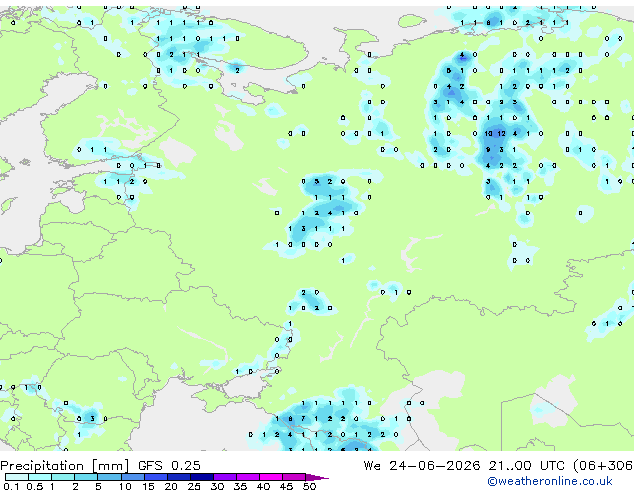The height and width of the screenshot is (490, 634).
Task: Select the '45' legend scale label
Action: click(x=286, y=486)
